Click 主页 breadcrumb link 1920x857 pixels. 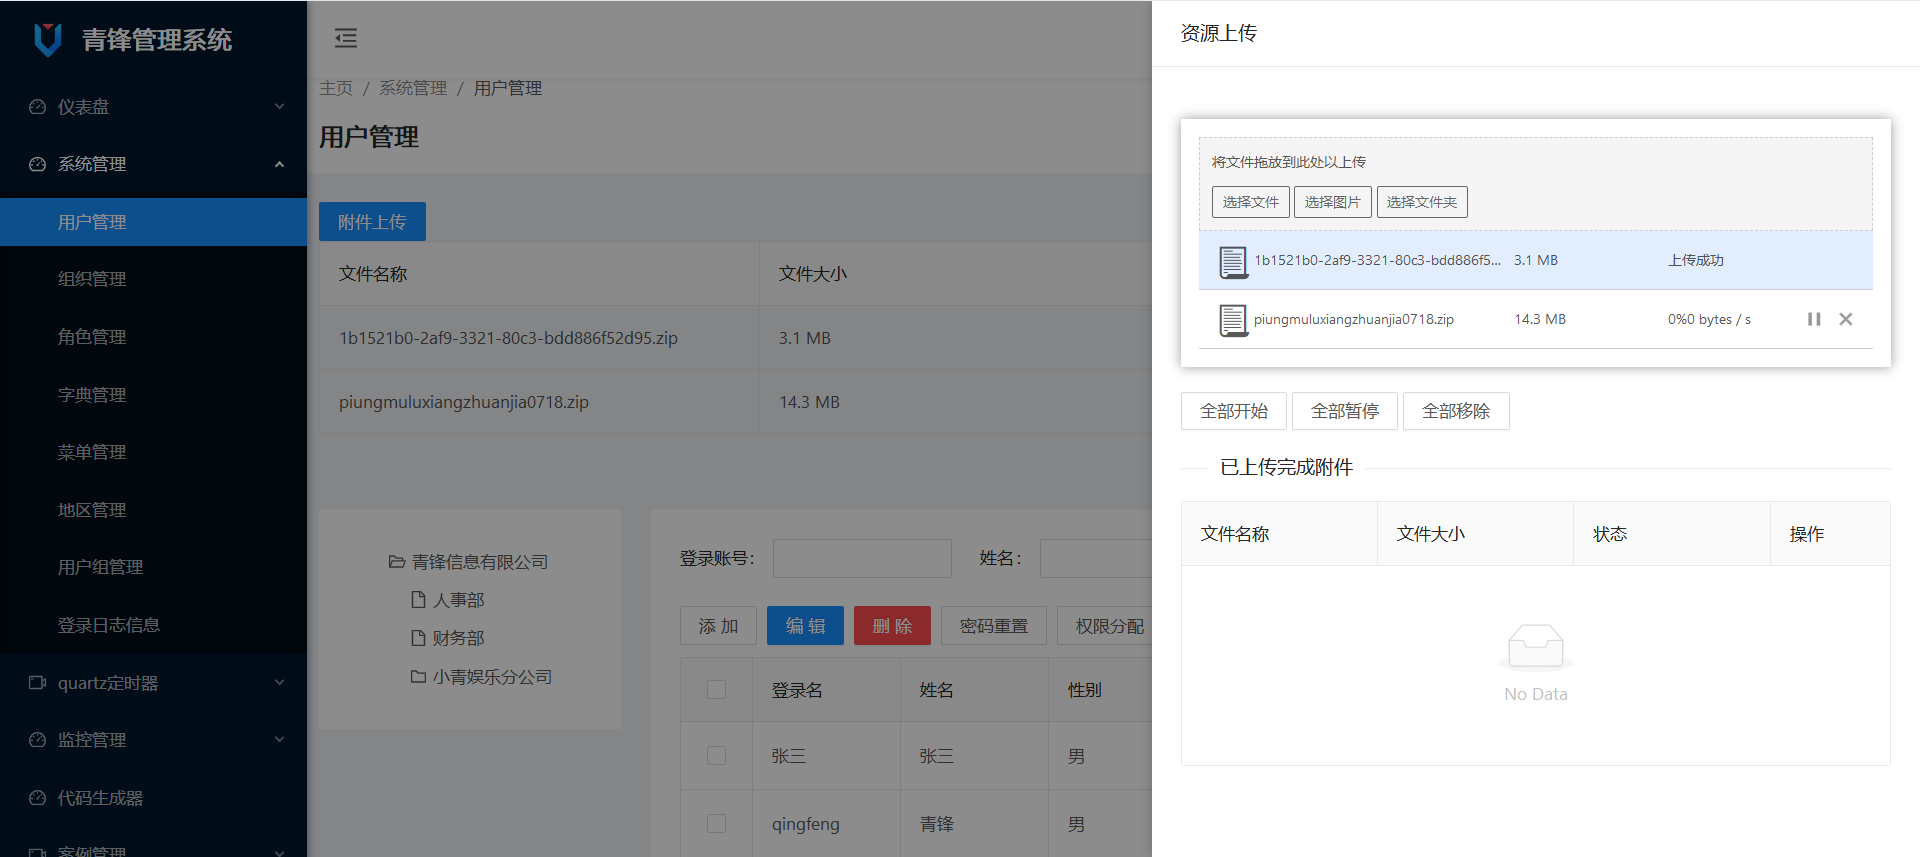tap(336, 88)
